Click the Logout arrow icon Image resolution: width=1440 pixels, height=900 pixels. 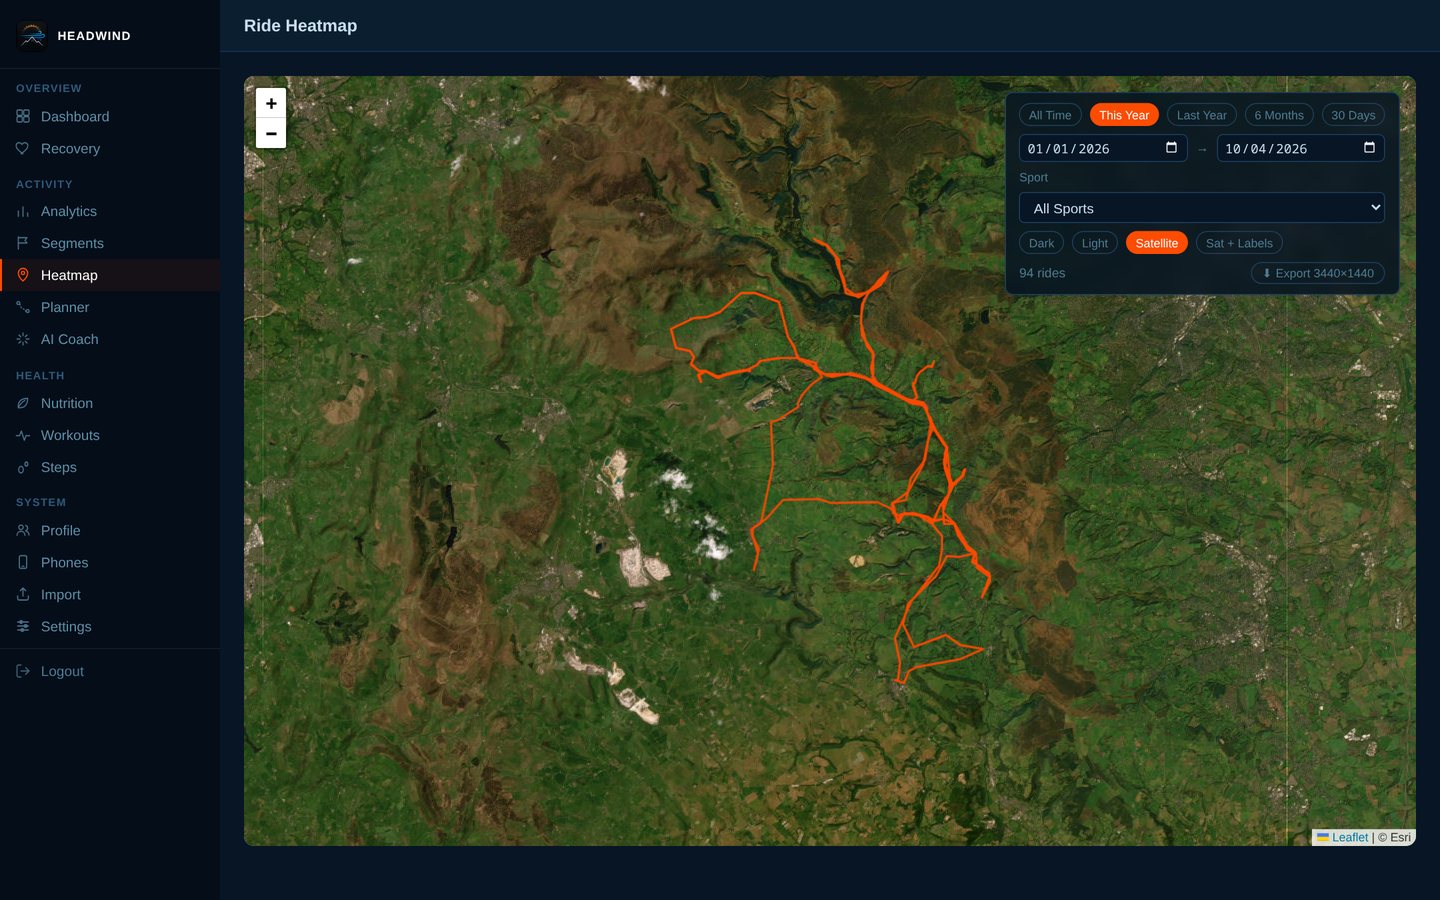click(23, 672)
